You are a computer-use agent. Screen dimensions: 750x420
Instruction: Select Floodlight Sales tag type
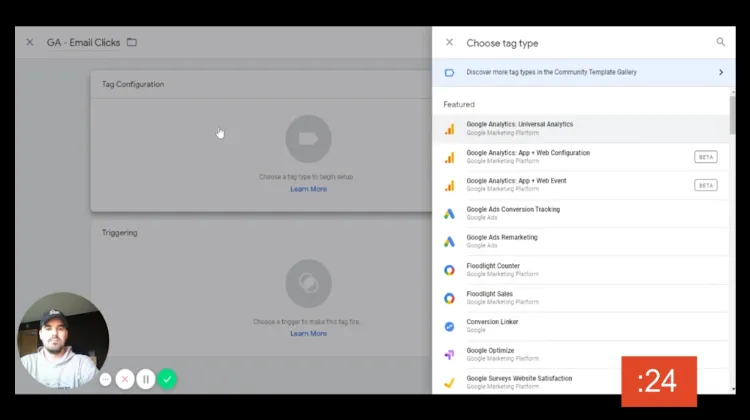tap(581, 298)
